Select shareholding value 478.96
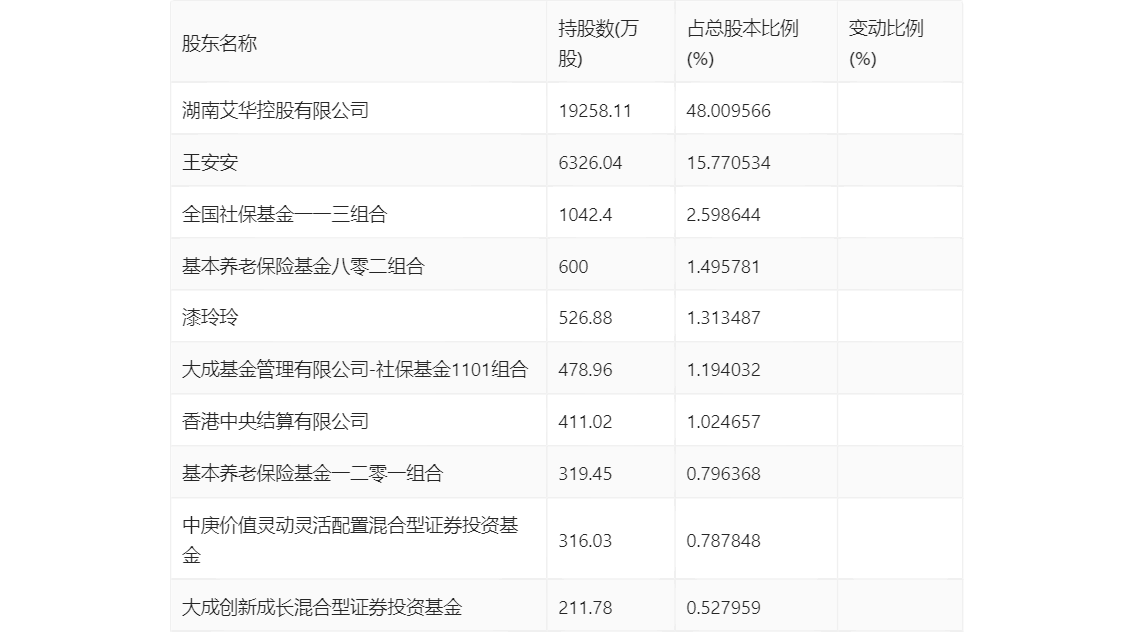 tap(585, 370)
